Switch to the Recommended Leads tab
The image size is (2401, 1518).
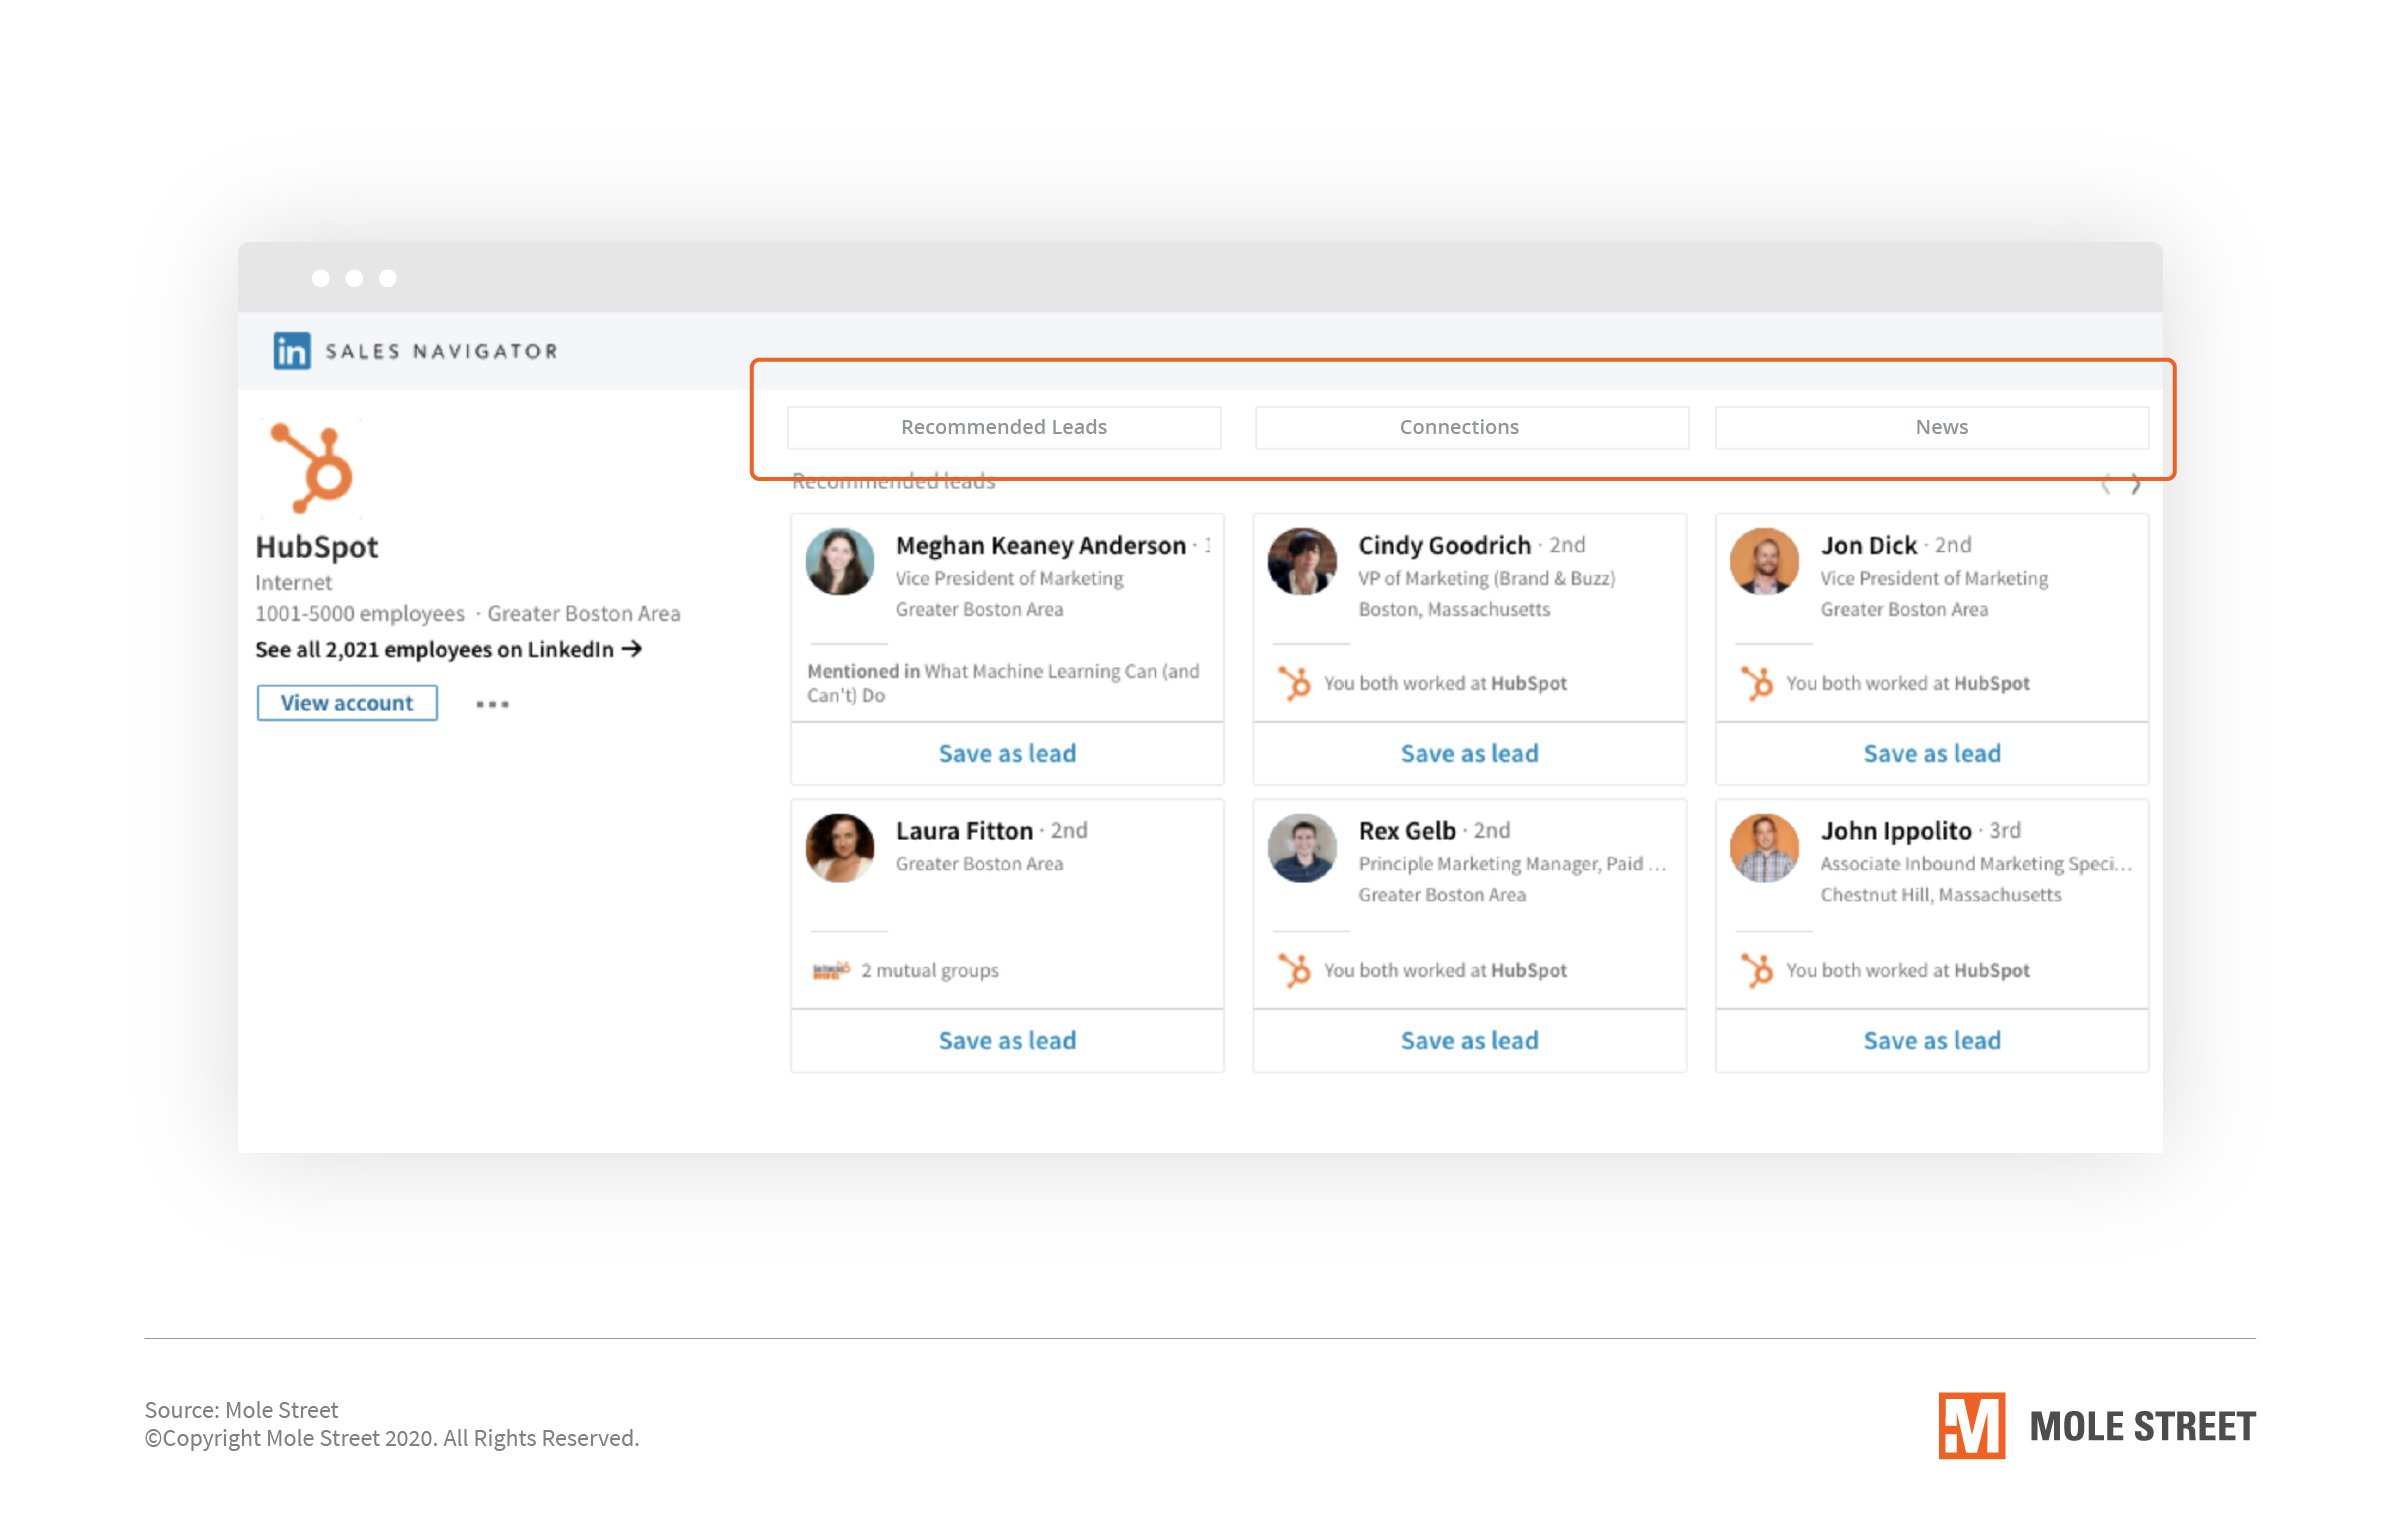(x=1004, y=427)
